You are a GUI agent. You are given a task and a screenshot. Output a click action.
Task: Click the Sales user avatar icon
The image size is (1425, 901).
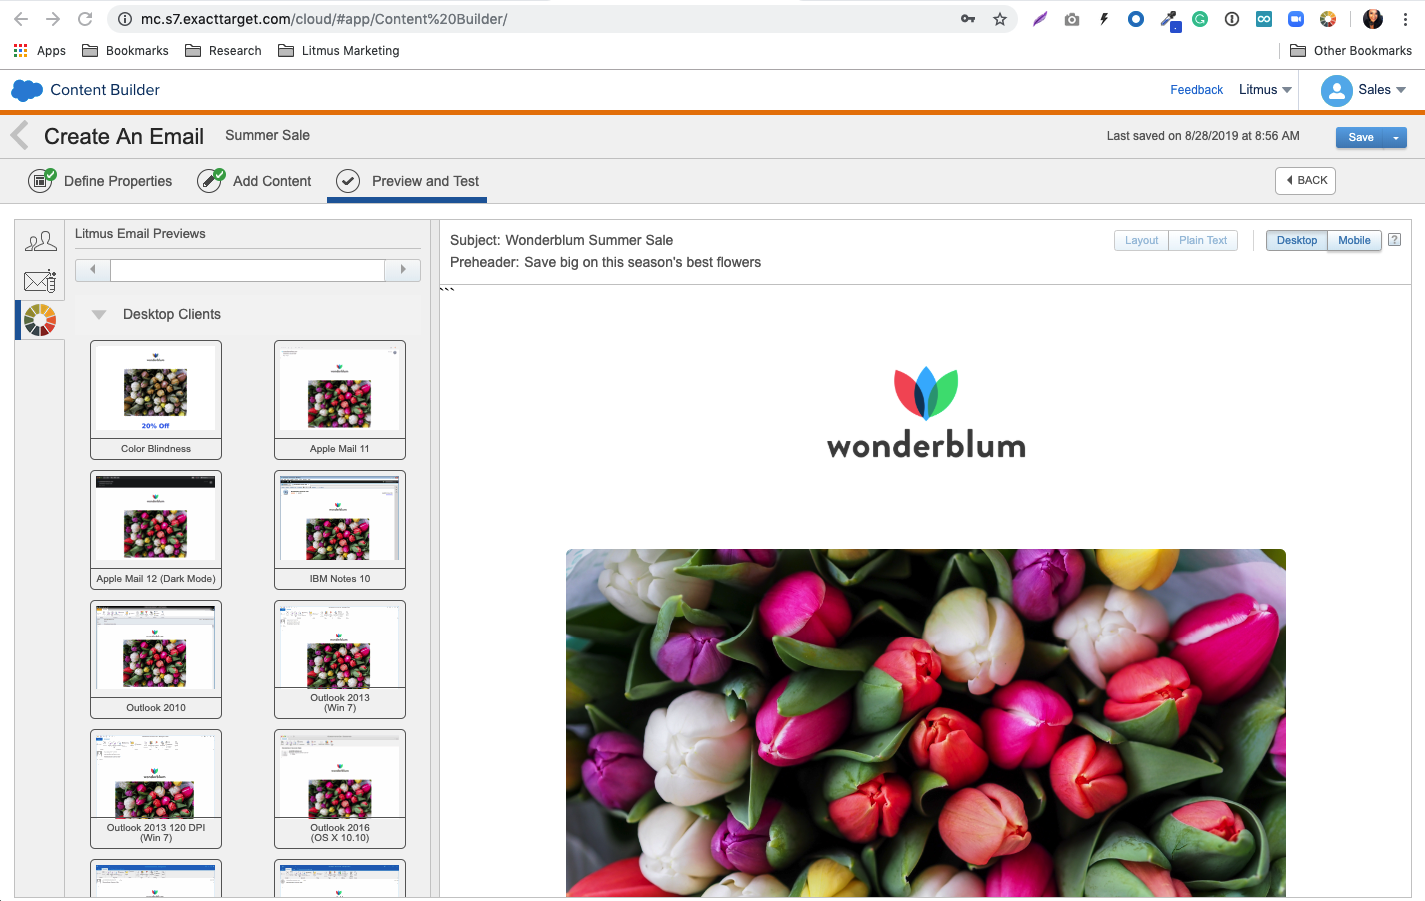tap(1336, 90)
